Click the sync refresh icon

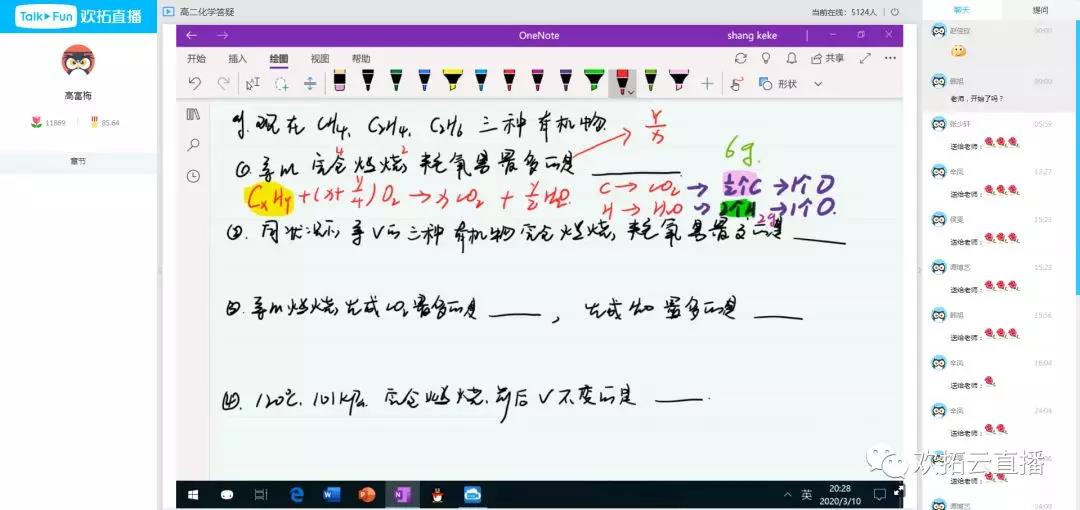(x=740, y=59)
